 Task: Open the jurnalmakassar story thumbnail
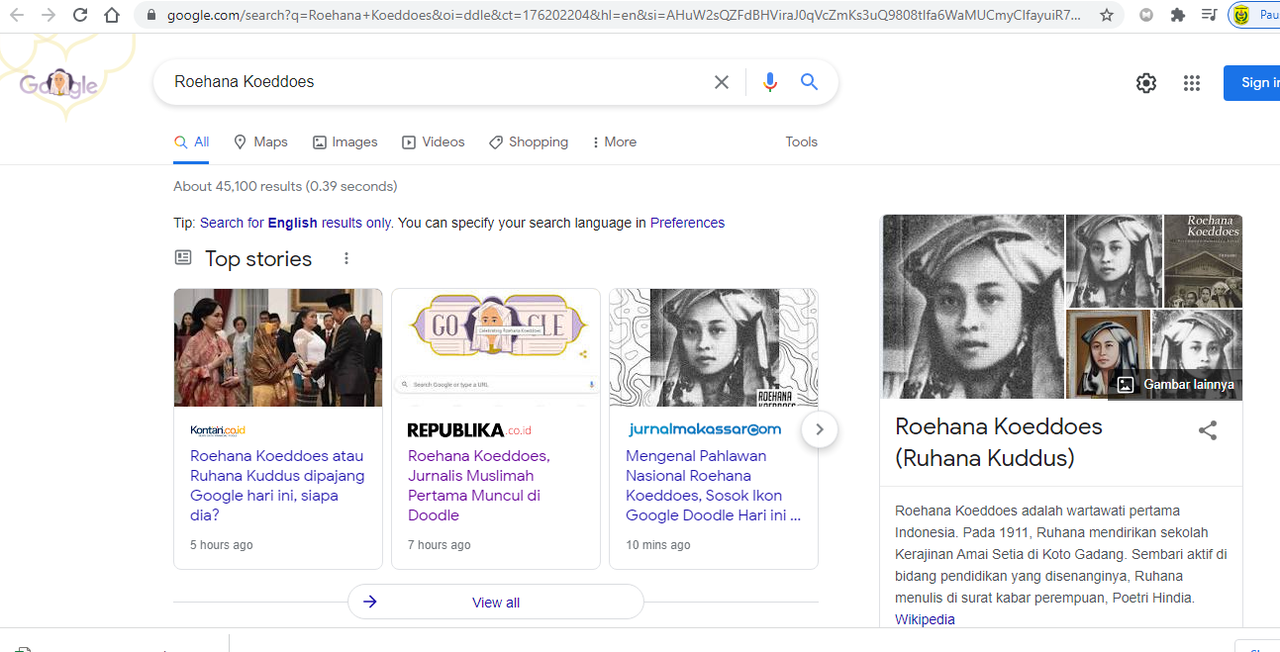coord(714,348)
